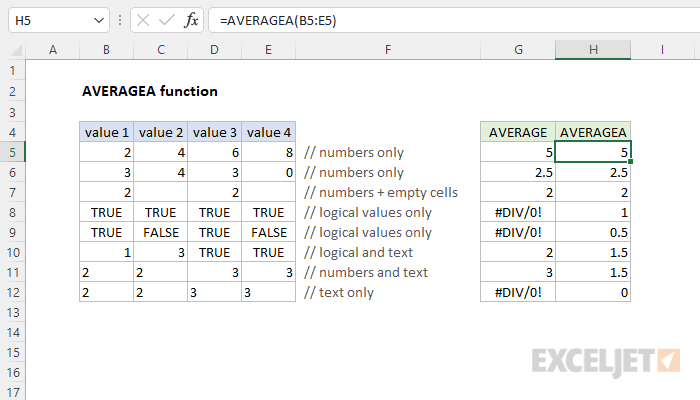Select row 15 header
This screenshot has width=700, height=400.
click(x=12, y=352)
